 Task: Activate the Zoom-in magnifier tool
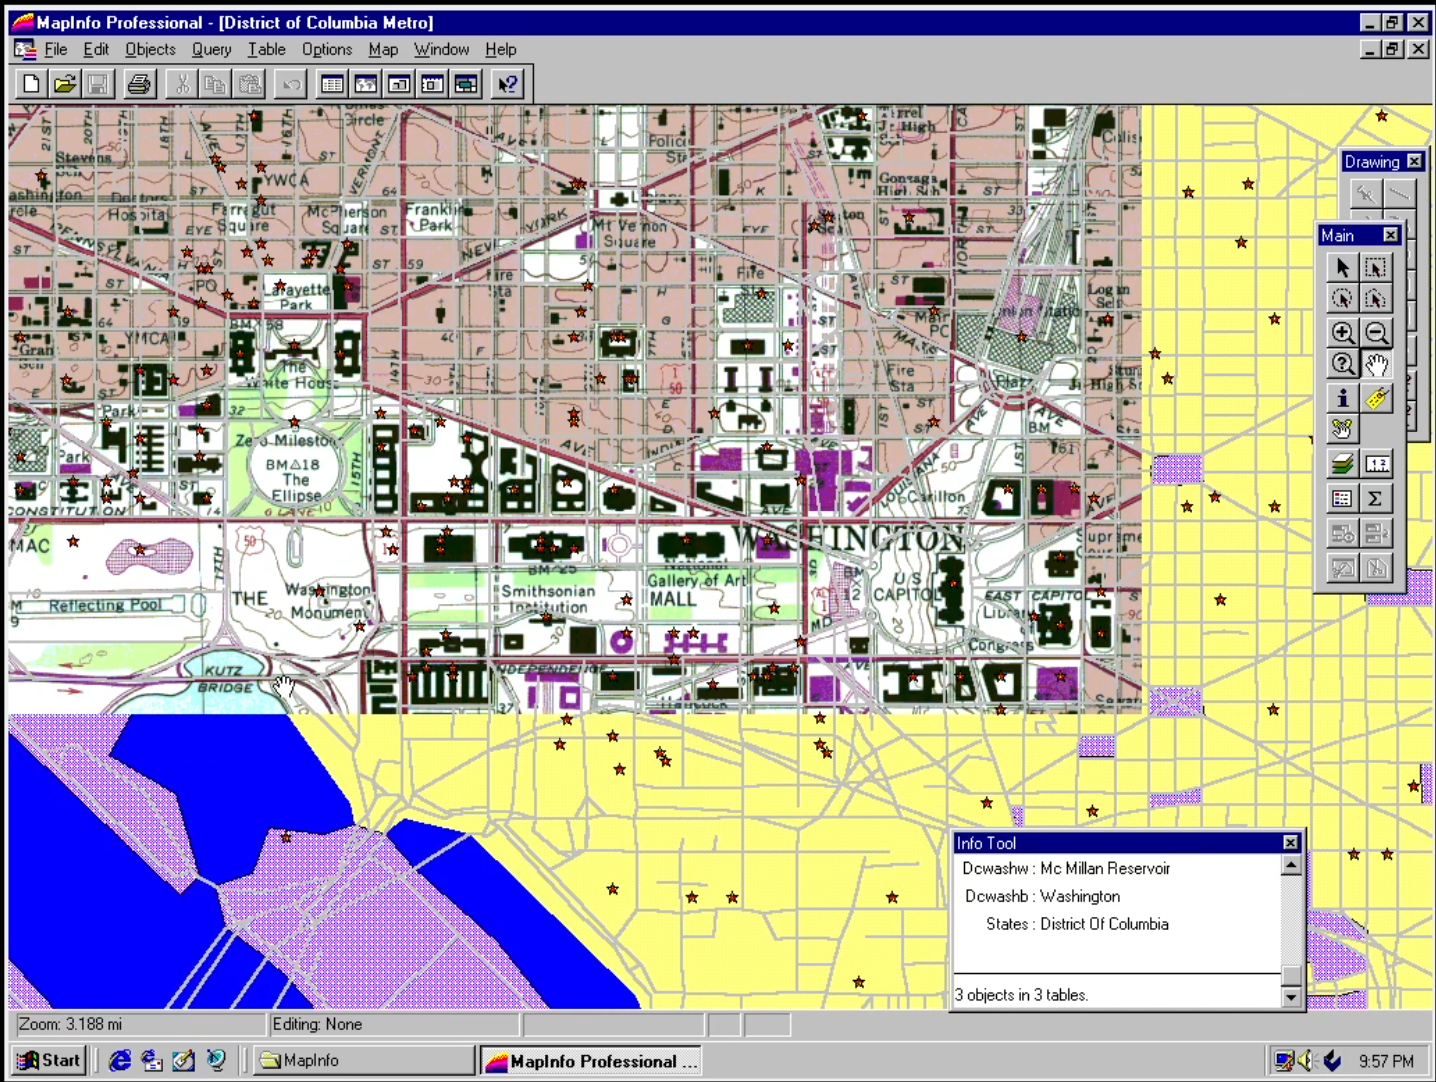coord(1342,332)
